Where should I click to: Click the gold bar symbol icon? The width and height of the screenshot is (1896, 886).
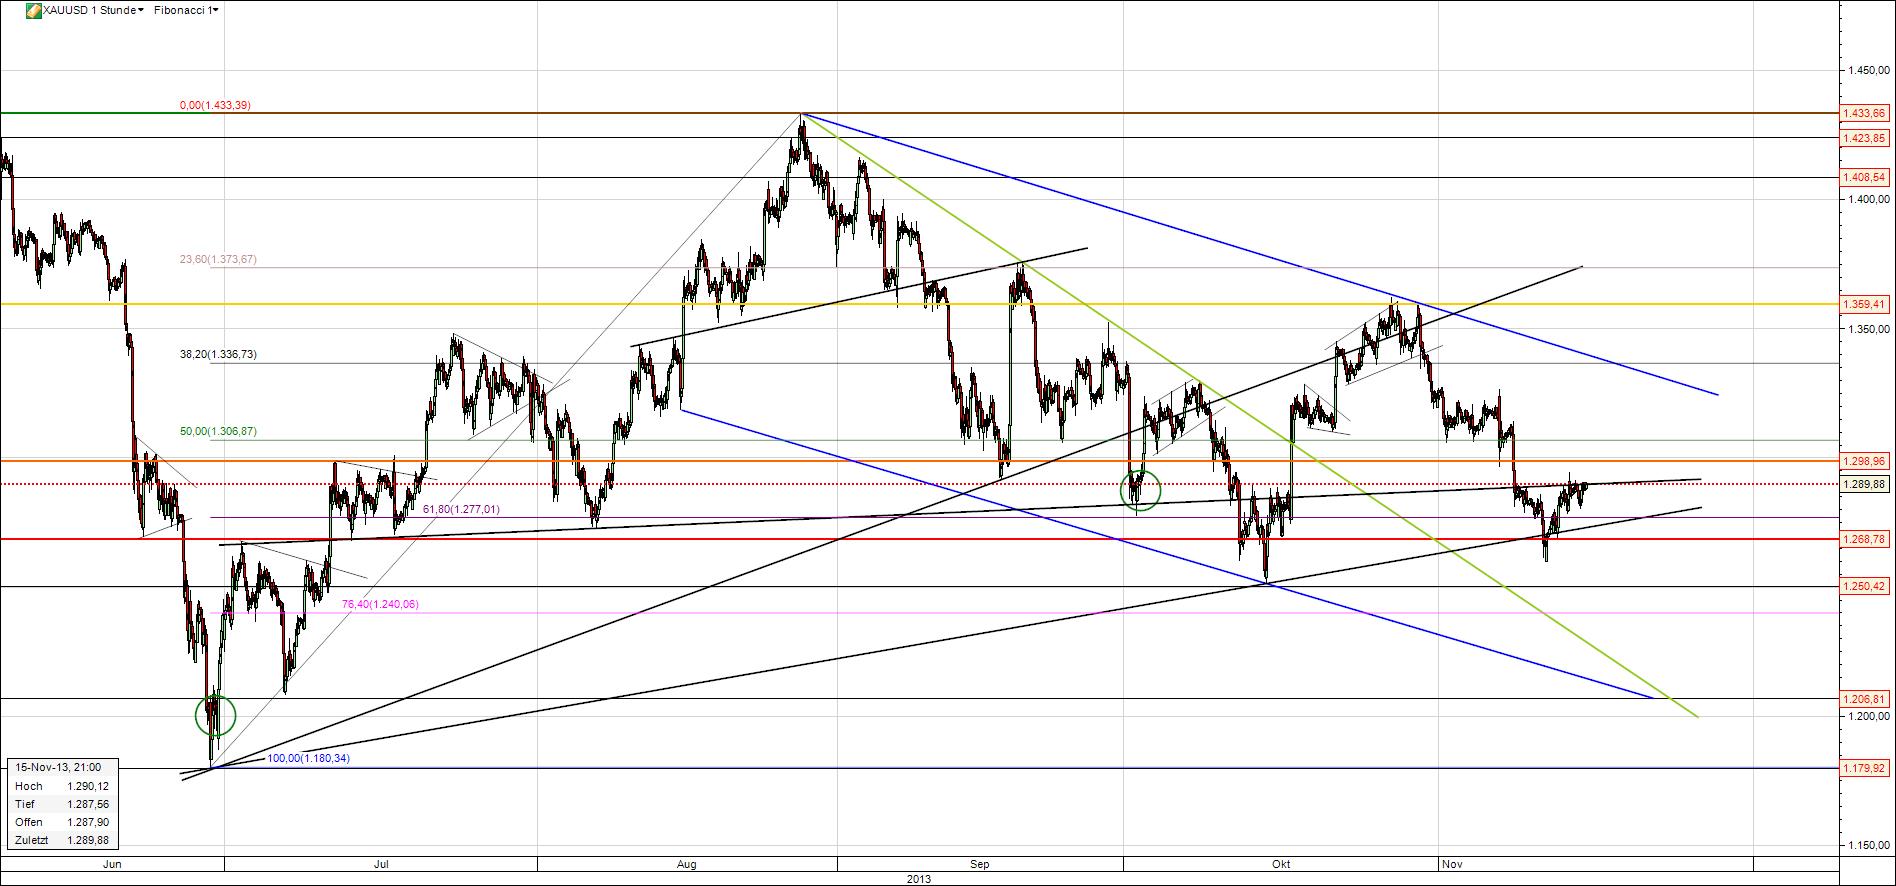pos(34,10)
